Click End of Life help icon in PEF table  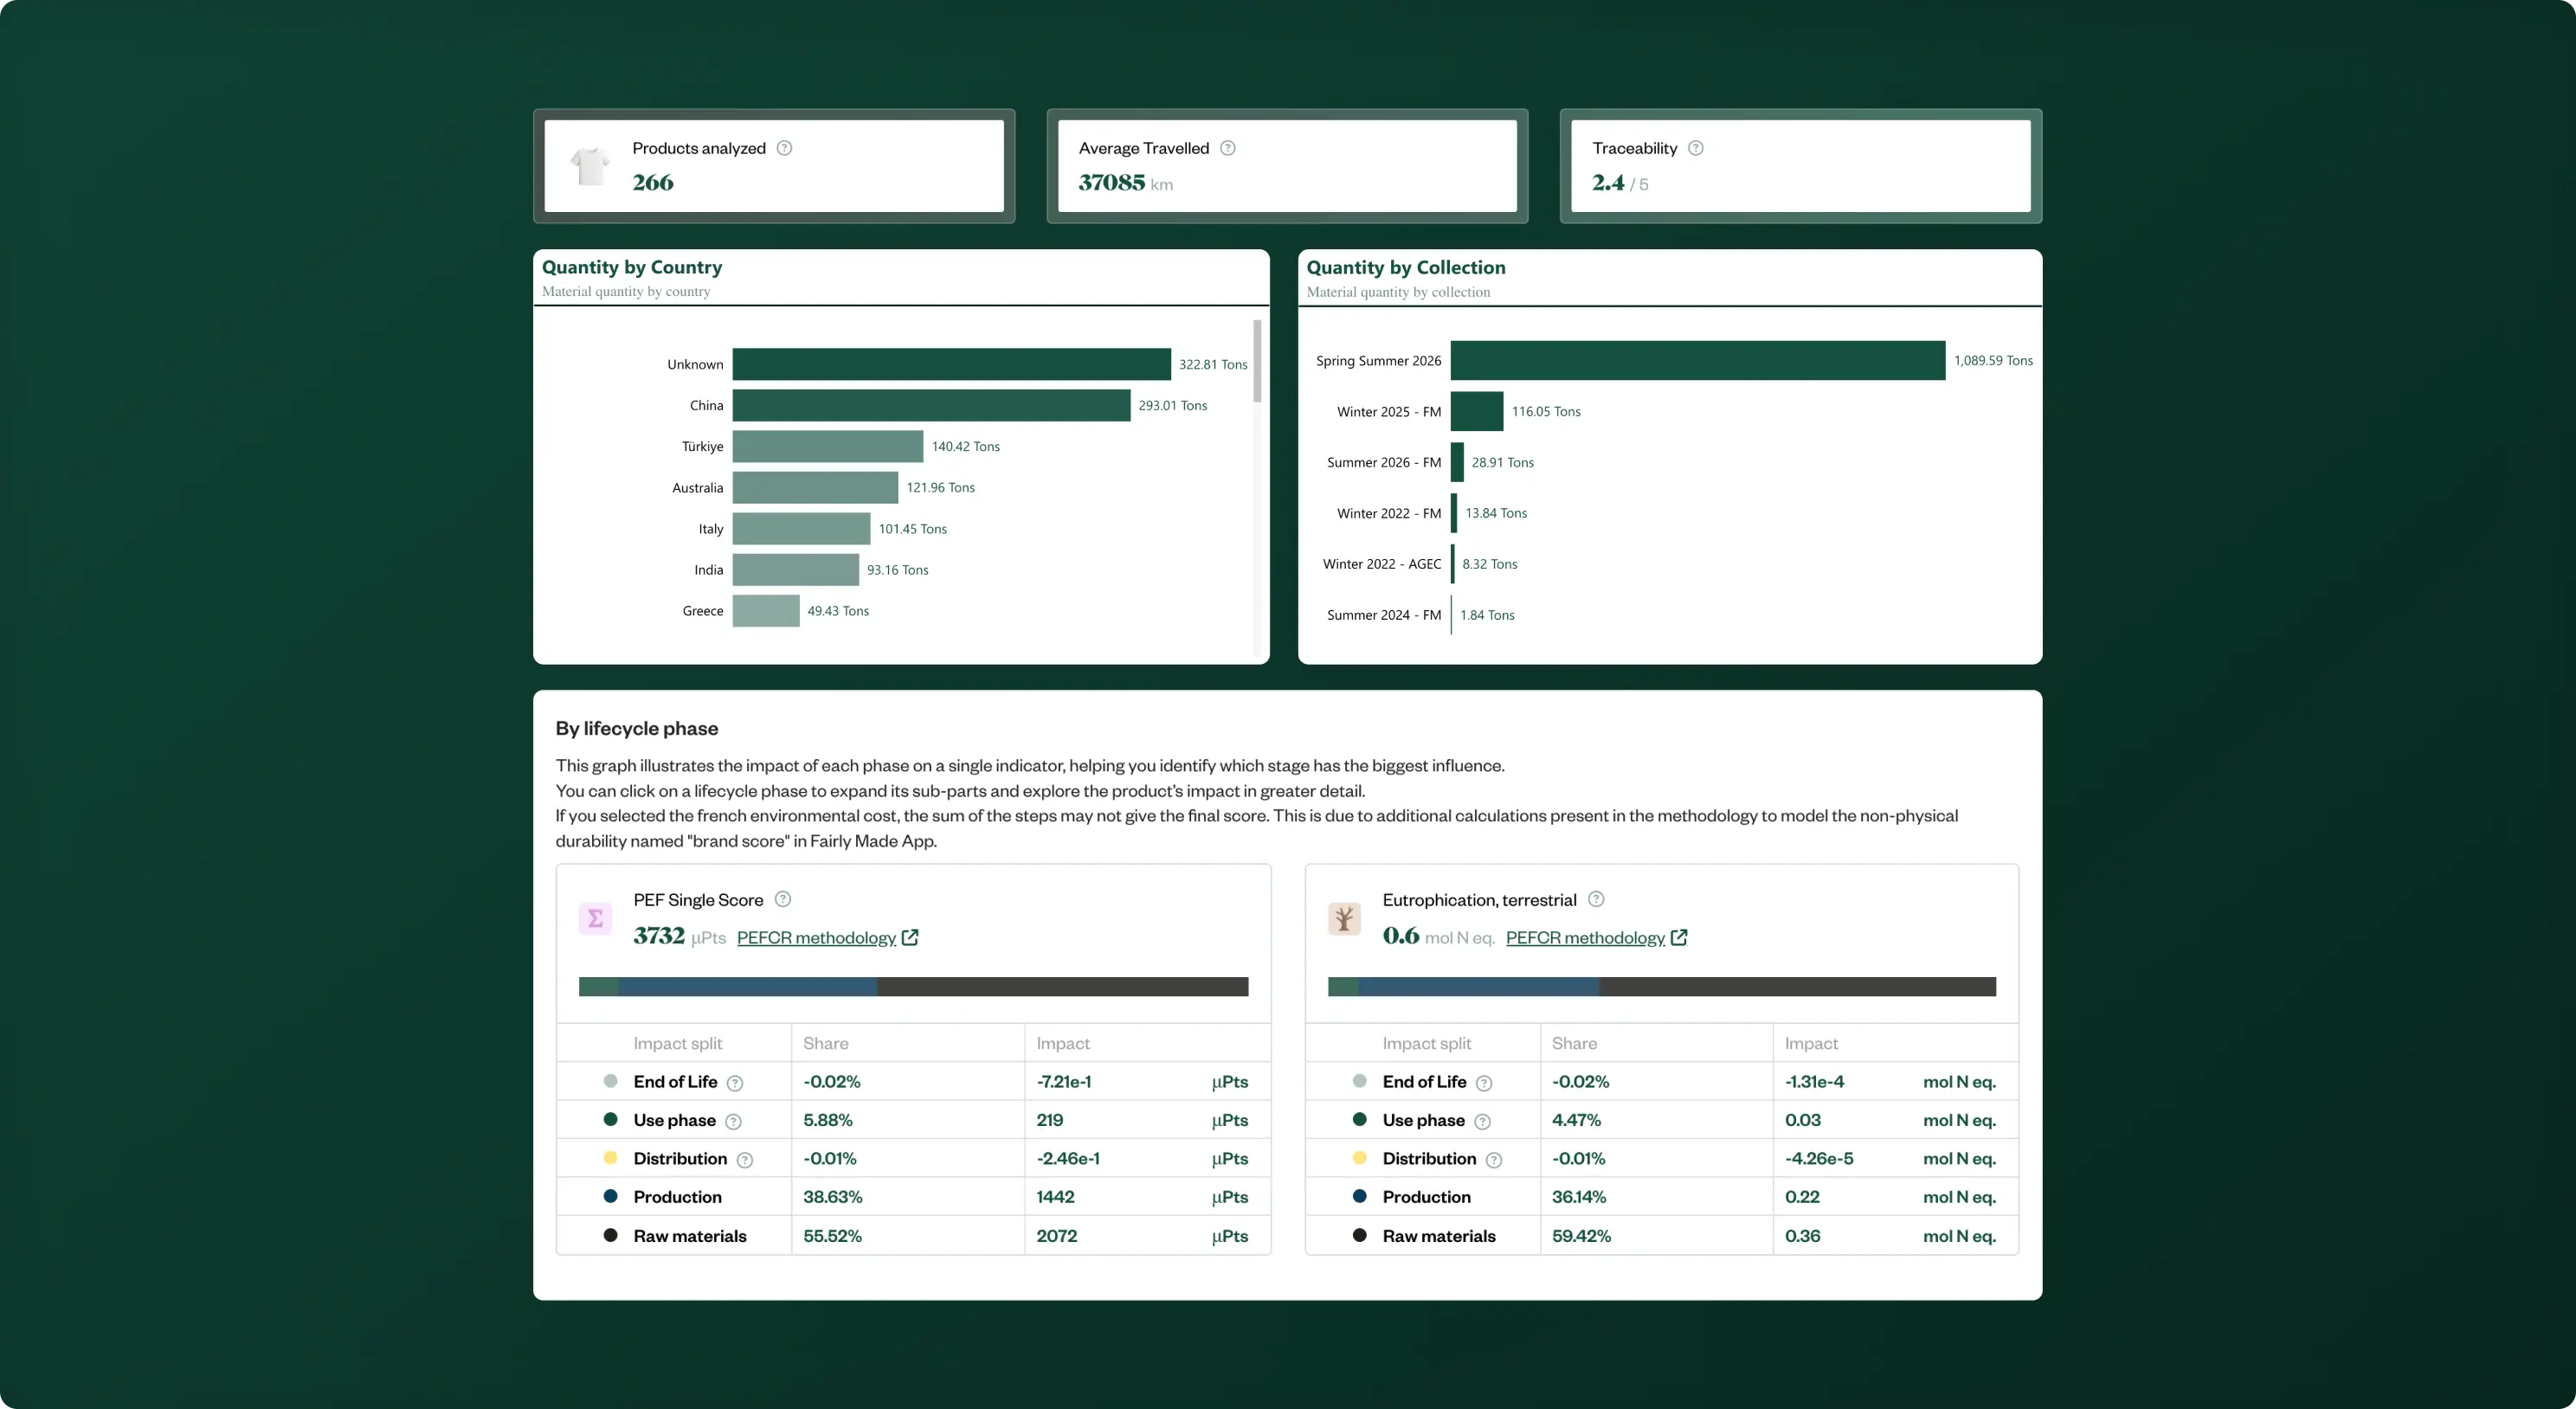coord(735,1083)
